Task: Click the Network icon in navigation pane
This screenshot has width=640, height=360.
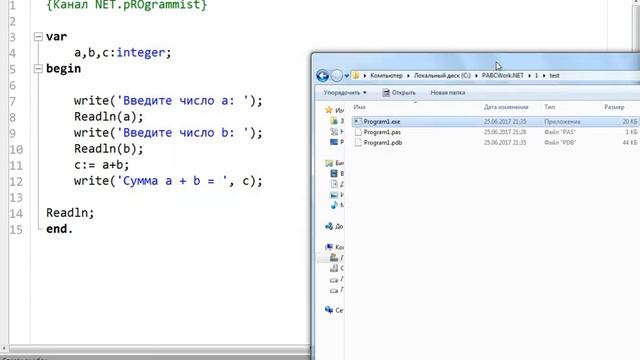Action: tap(329, 310)
